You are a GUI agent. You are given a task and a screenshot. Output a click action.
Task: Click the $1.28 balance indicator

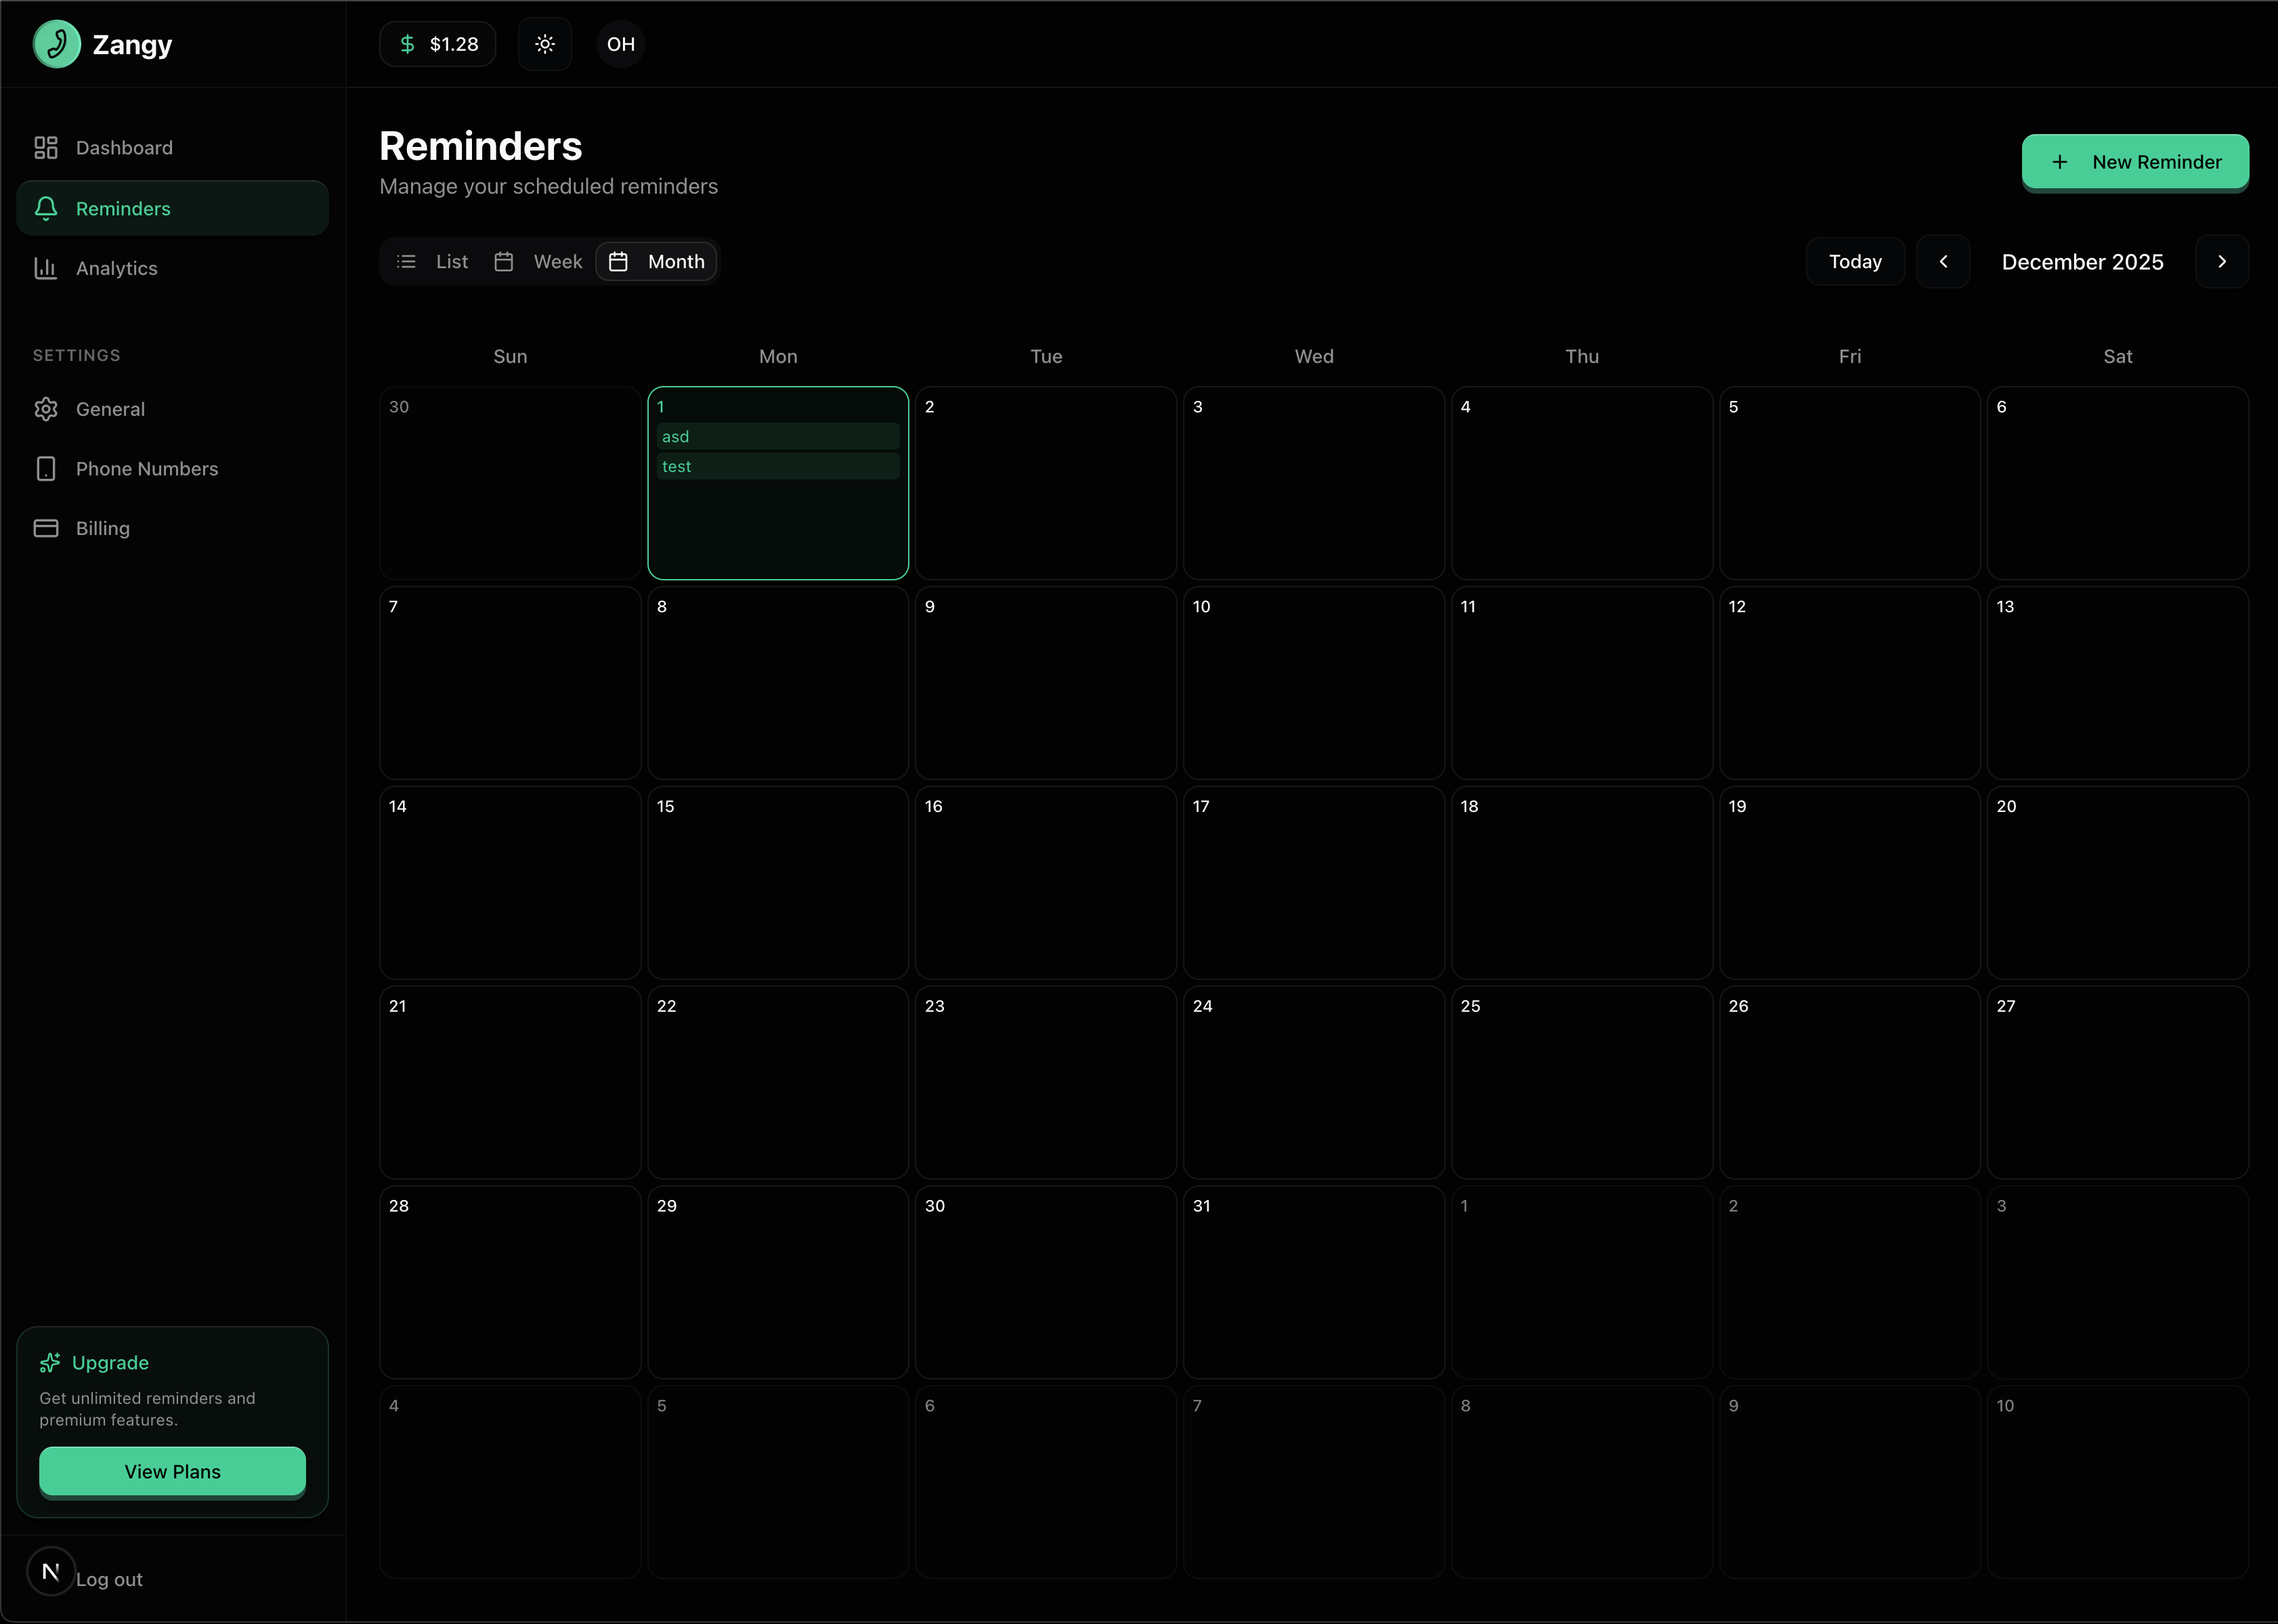[x=438, y=44]
